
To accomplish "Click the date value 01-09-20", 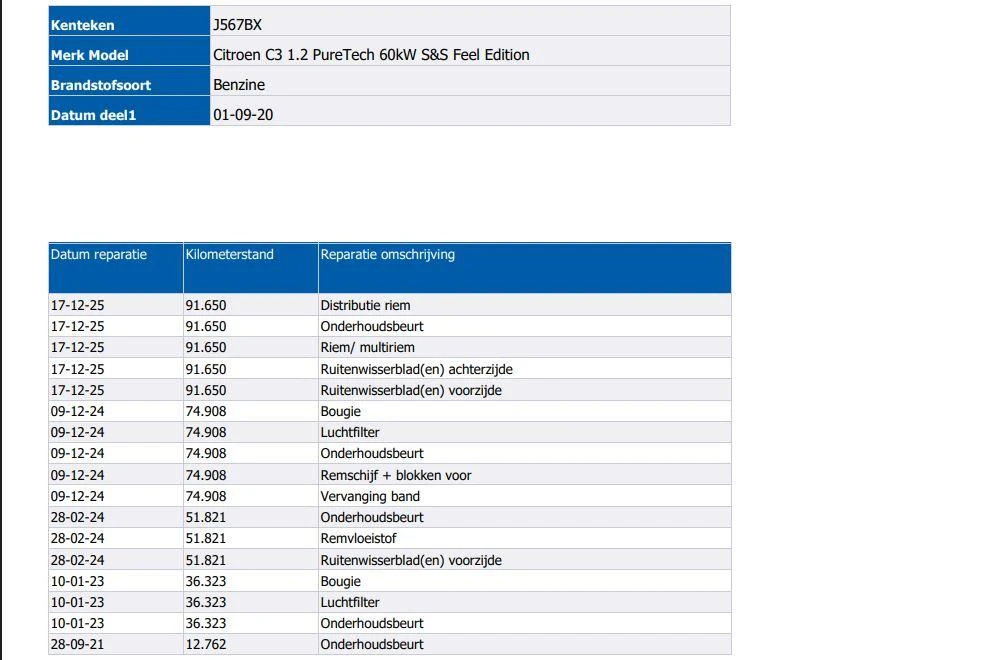I will 243,115.
